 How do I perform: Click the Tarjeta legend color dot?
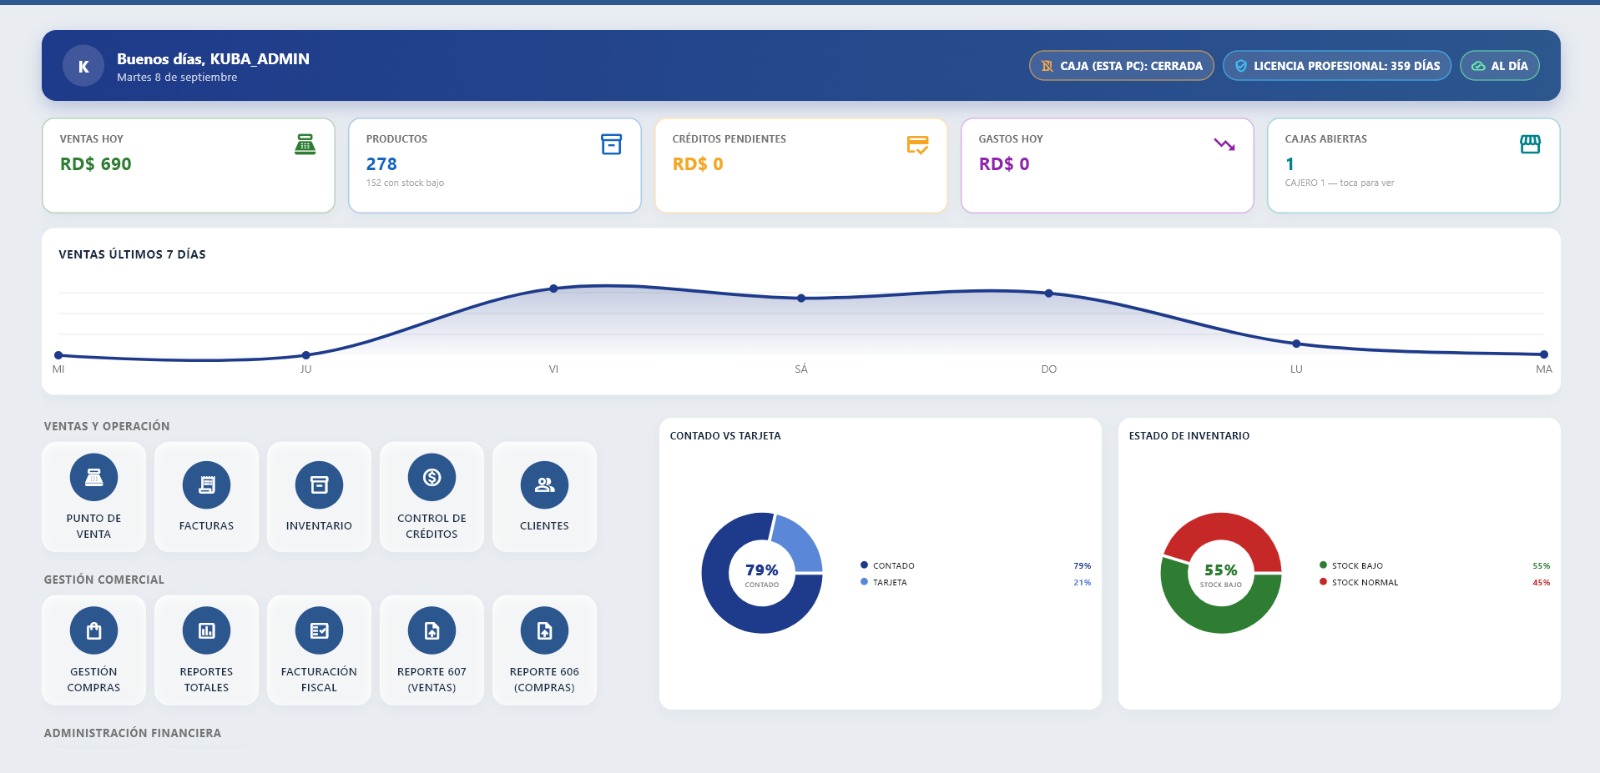coord(864,581)
